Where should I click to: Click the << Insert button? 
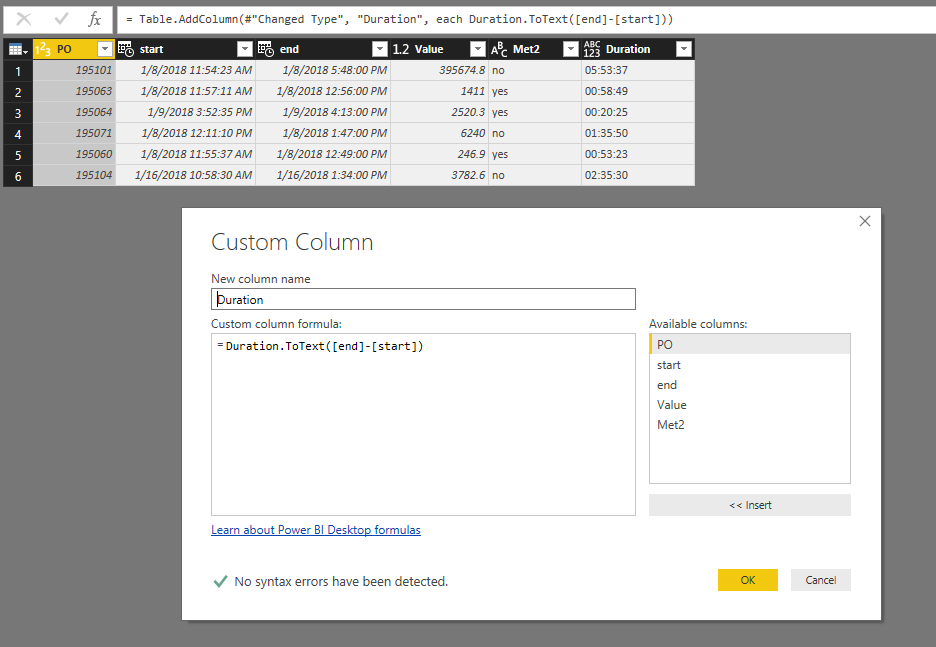click(x=750, y=505)
